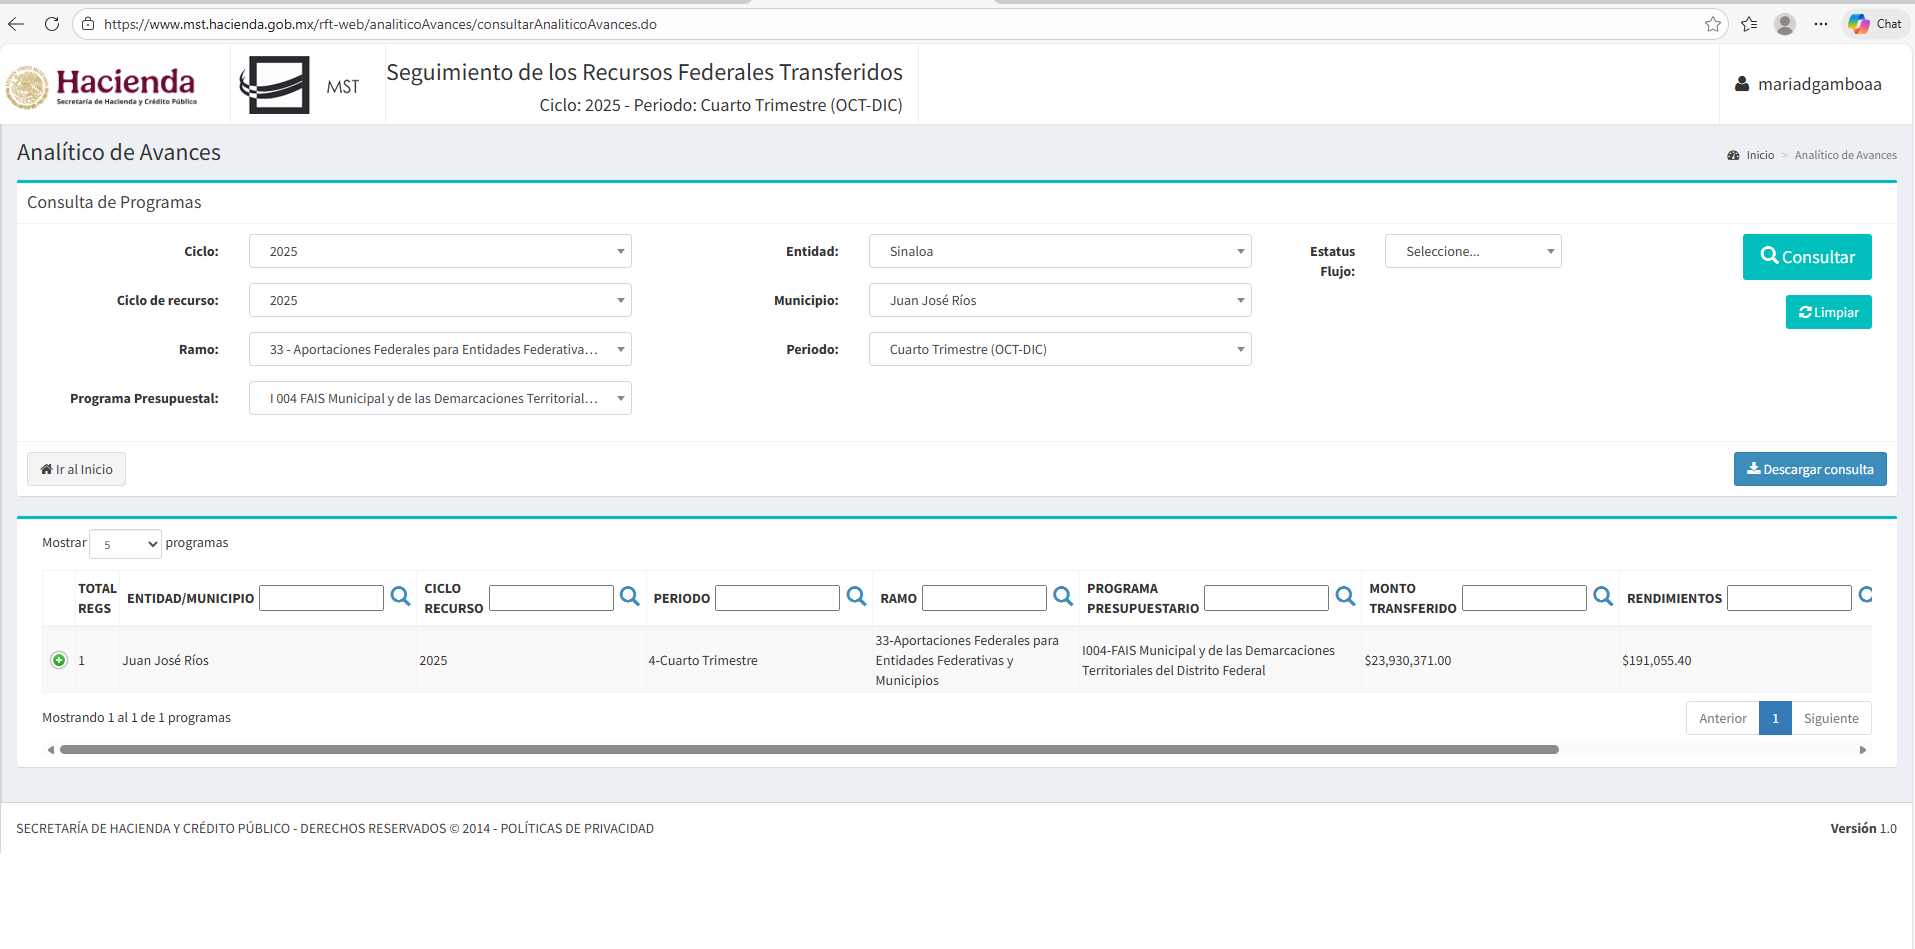Open the Entidad dropdown showing Sinaloa

1059,251
